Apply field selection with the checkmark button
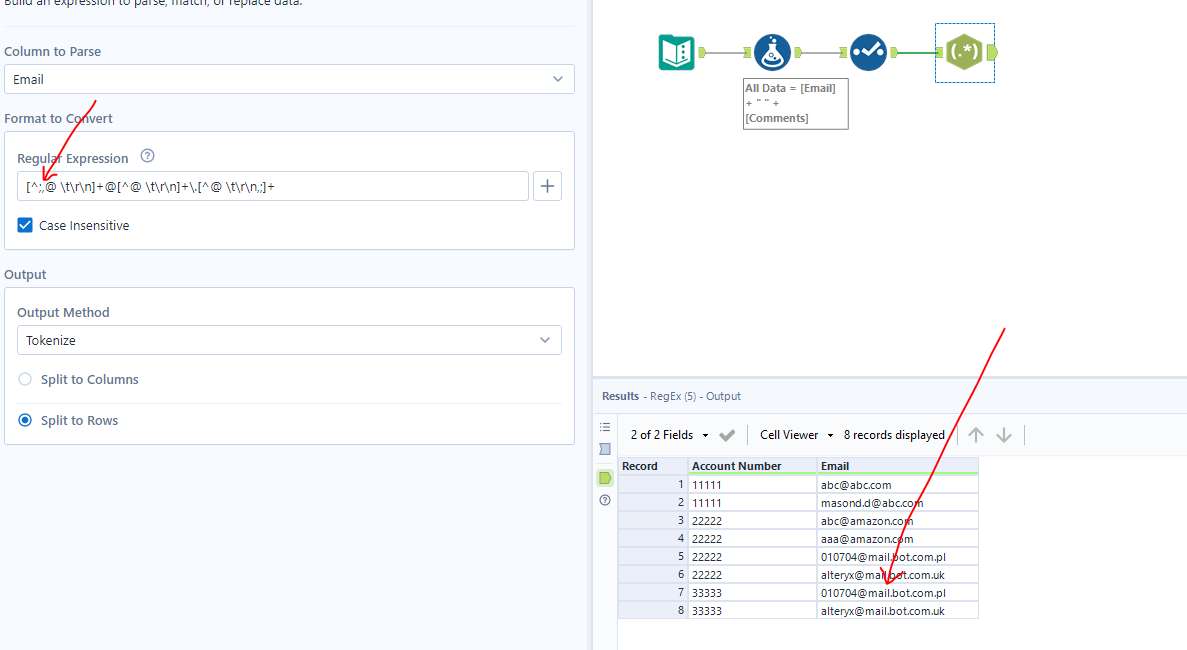This screenshot has height=650, width=1187. tap(727, 434)
